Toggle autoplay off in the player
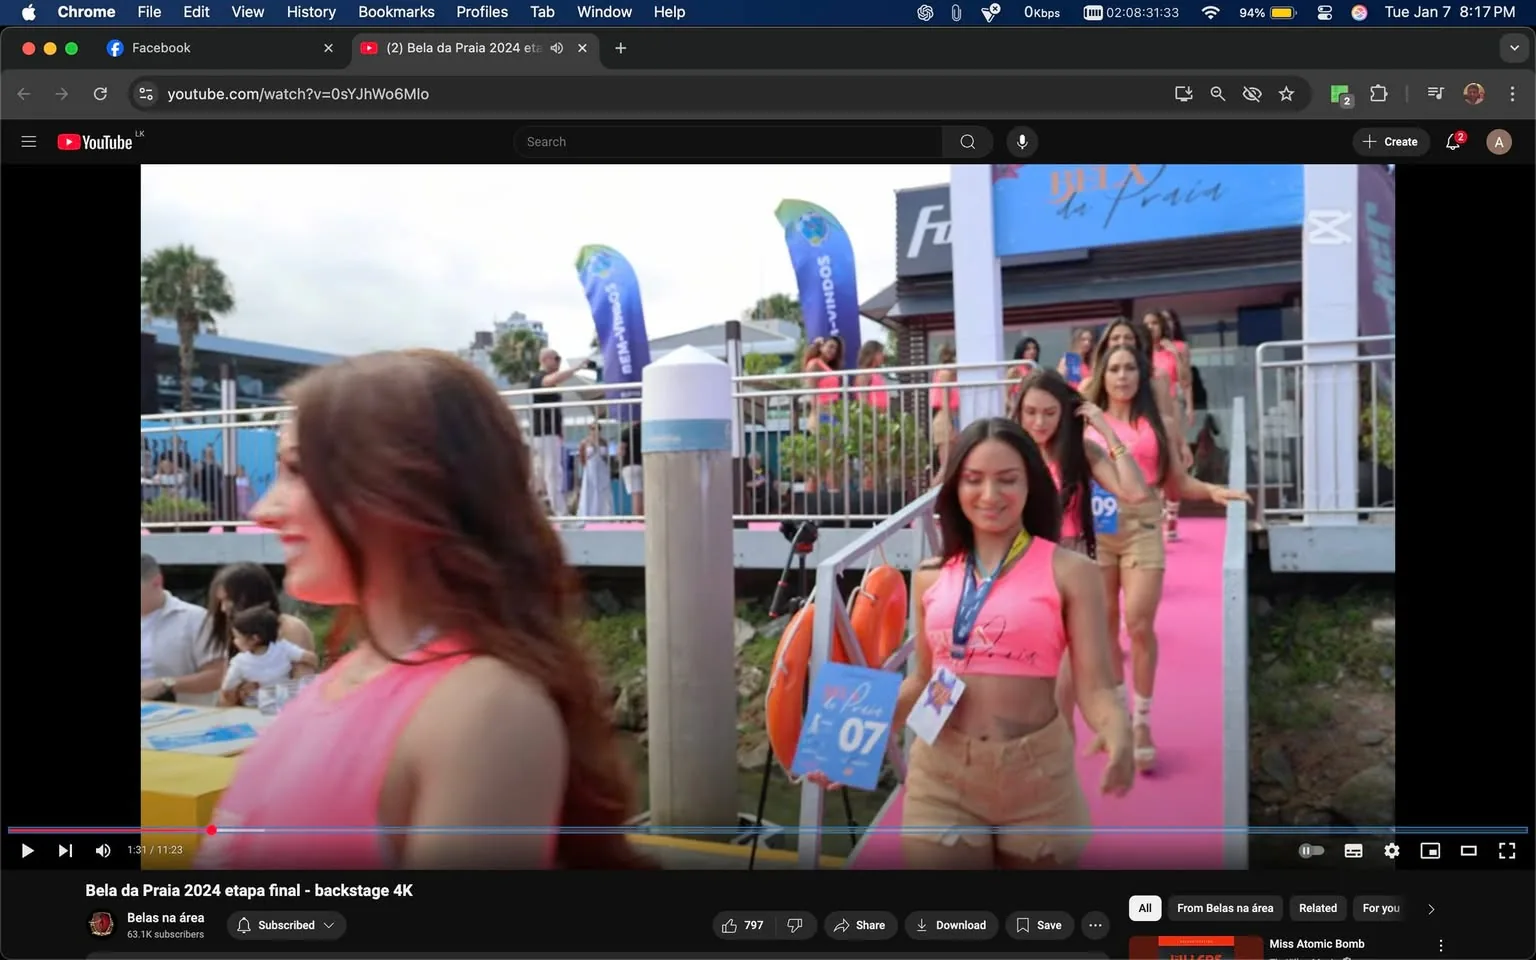1536x960 pixels. [1311, 850]
